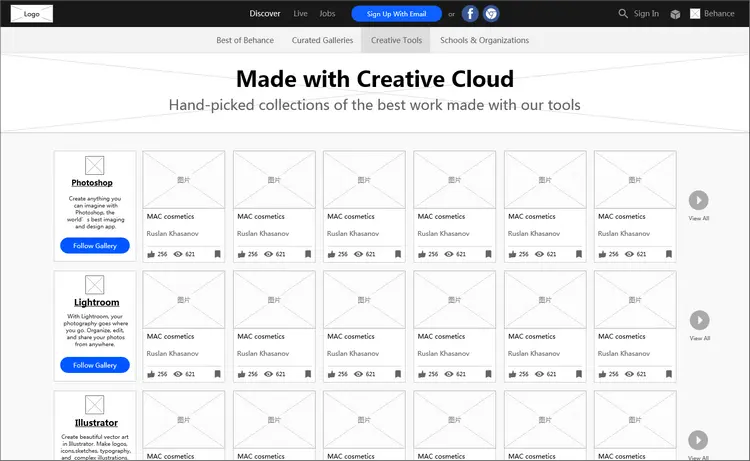Like the first project in the Photoshop row
Image resolution: width=750 pixels, height=461 pixels.
coord(151,254)
